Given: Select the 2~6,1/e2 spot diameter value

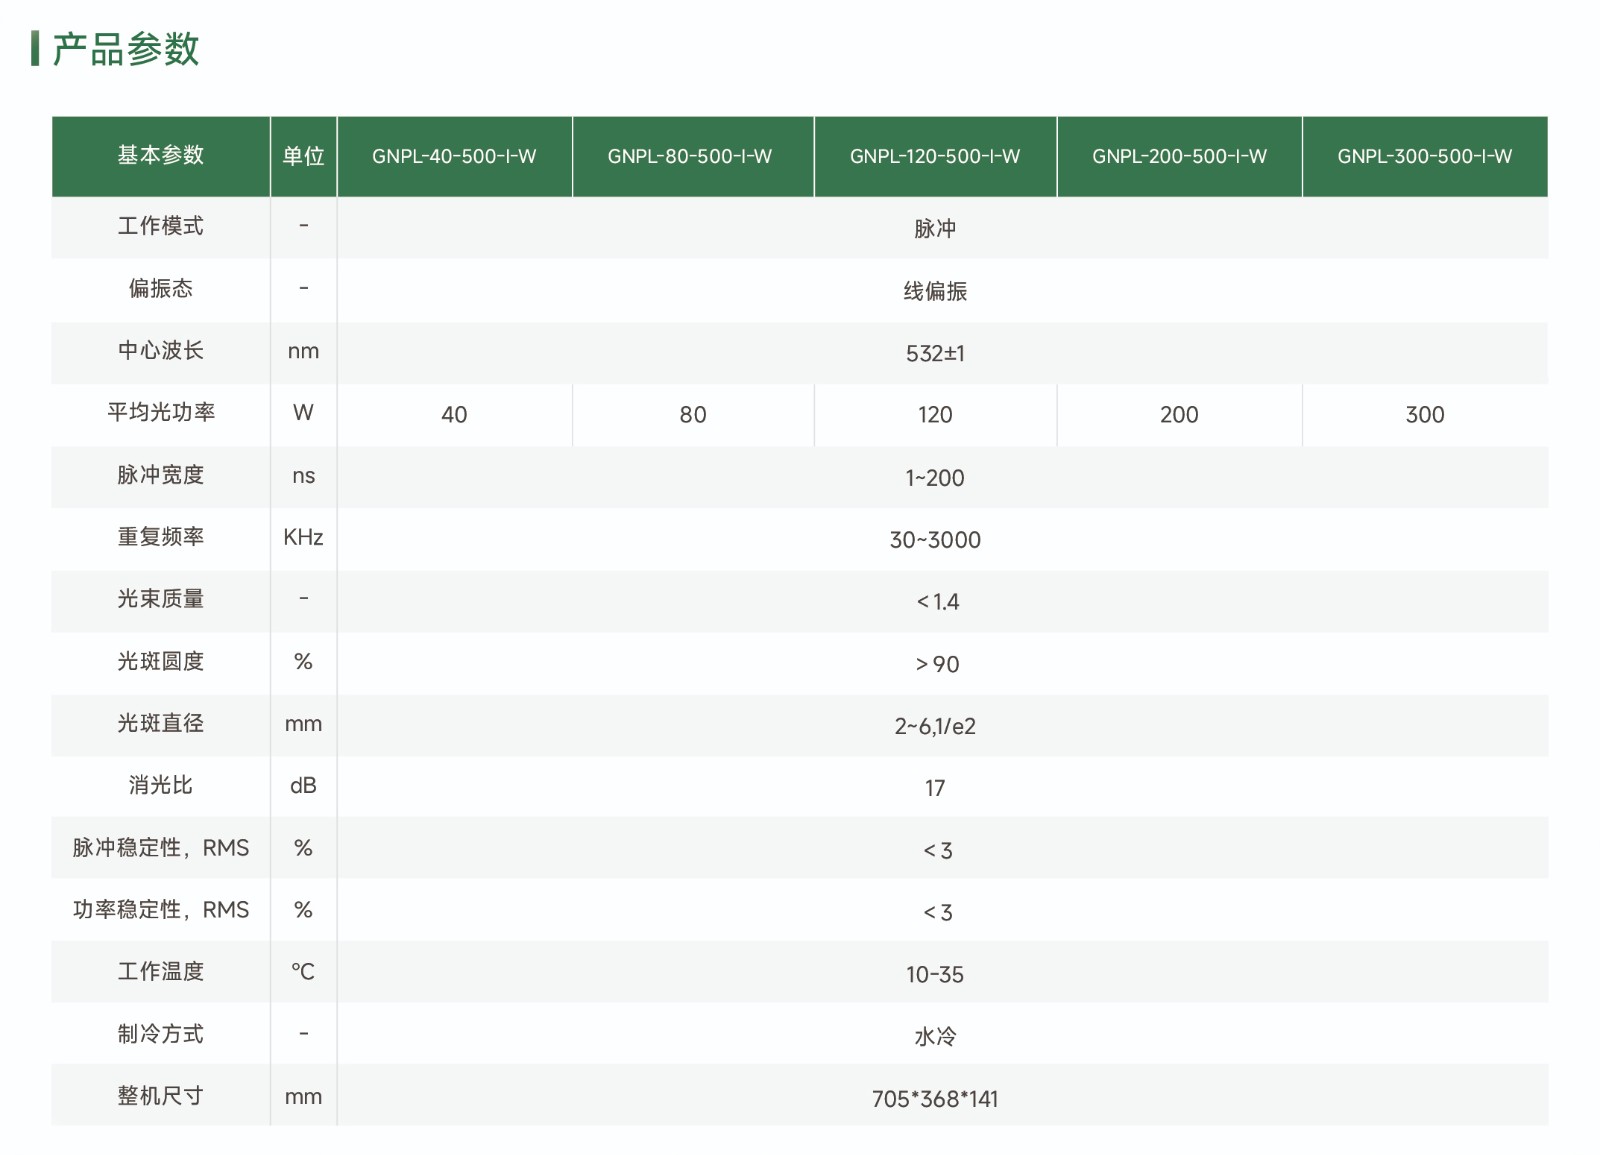Looking at the screenshot, I should [x=935, y=726].
